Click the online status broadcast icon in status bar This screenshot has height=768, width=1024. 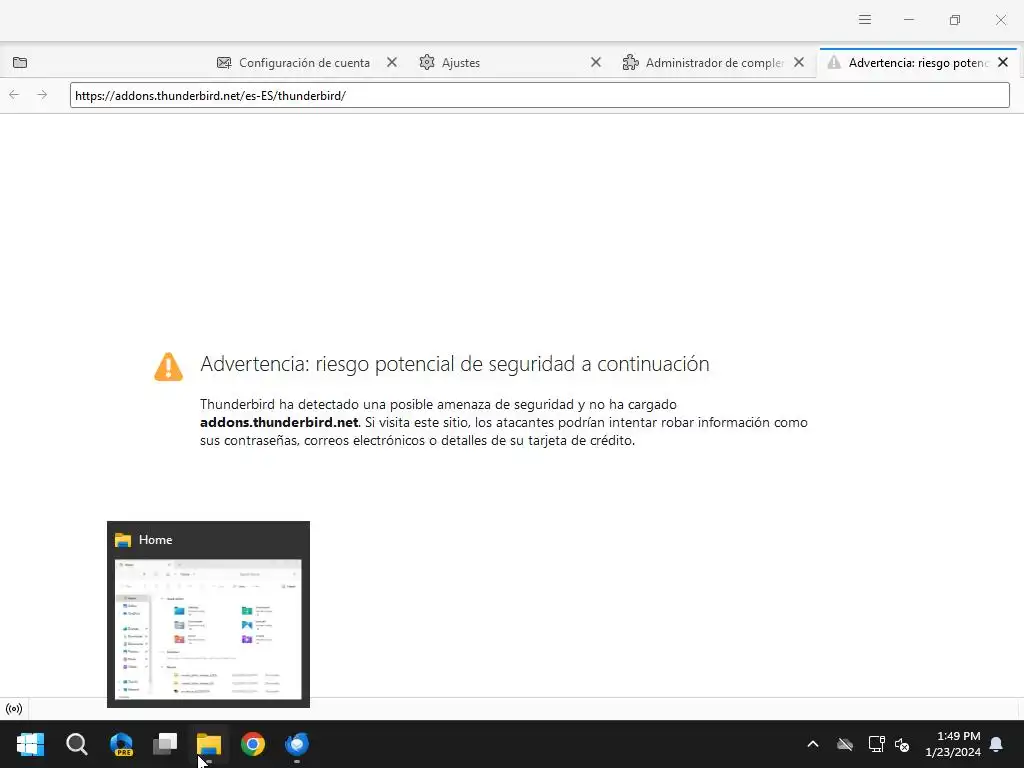pos(14,709)
